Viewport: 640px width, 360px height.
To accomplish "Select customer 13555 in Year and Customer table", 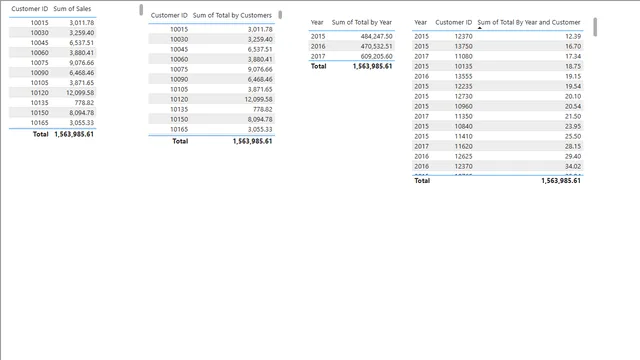I will pyautogui.click(x=463, y=76).
